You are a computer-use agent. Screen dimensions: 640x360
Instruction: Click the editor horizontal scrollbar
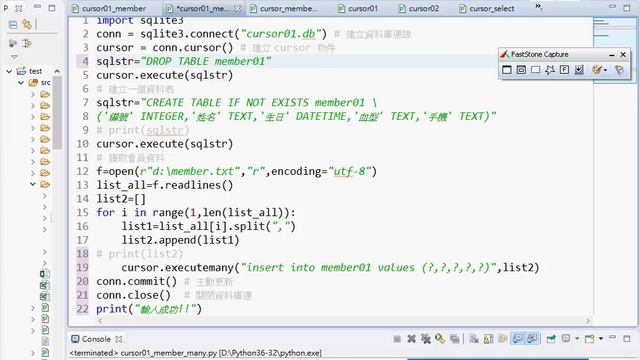pyautogui.click(x=344, y=321)
